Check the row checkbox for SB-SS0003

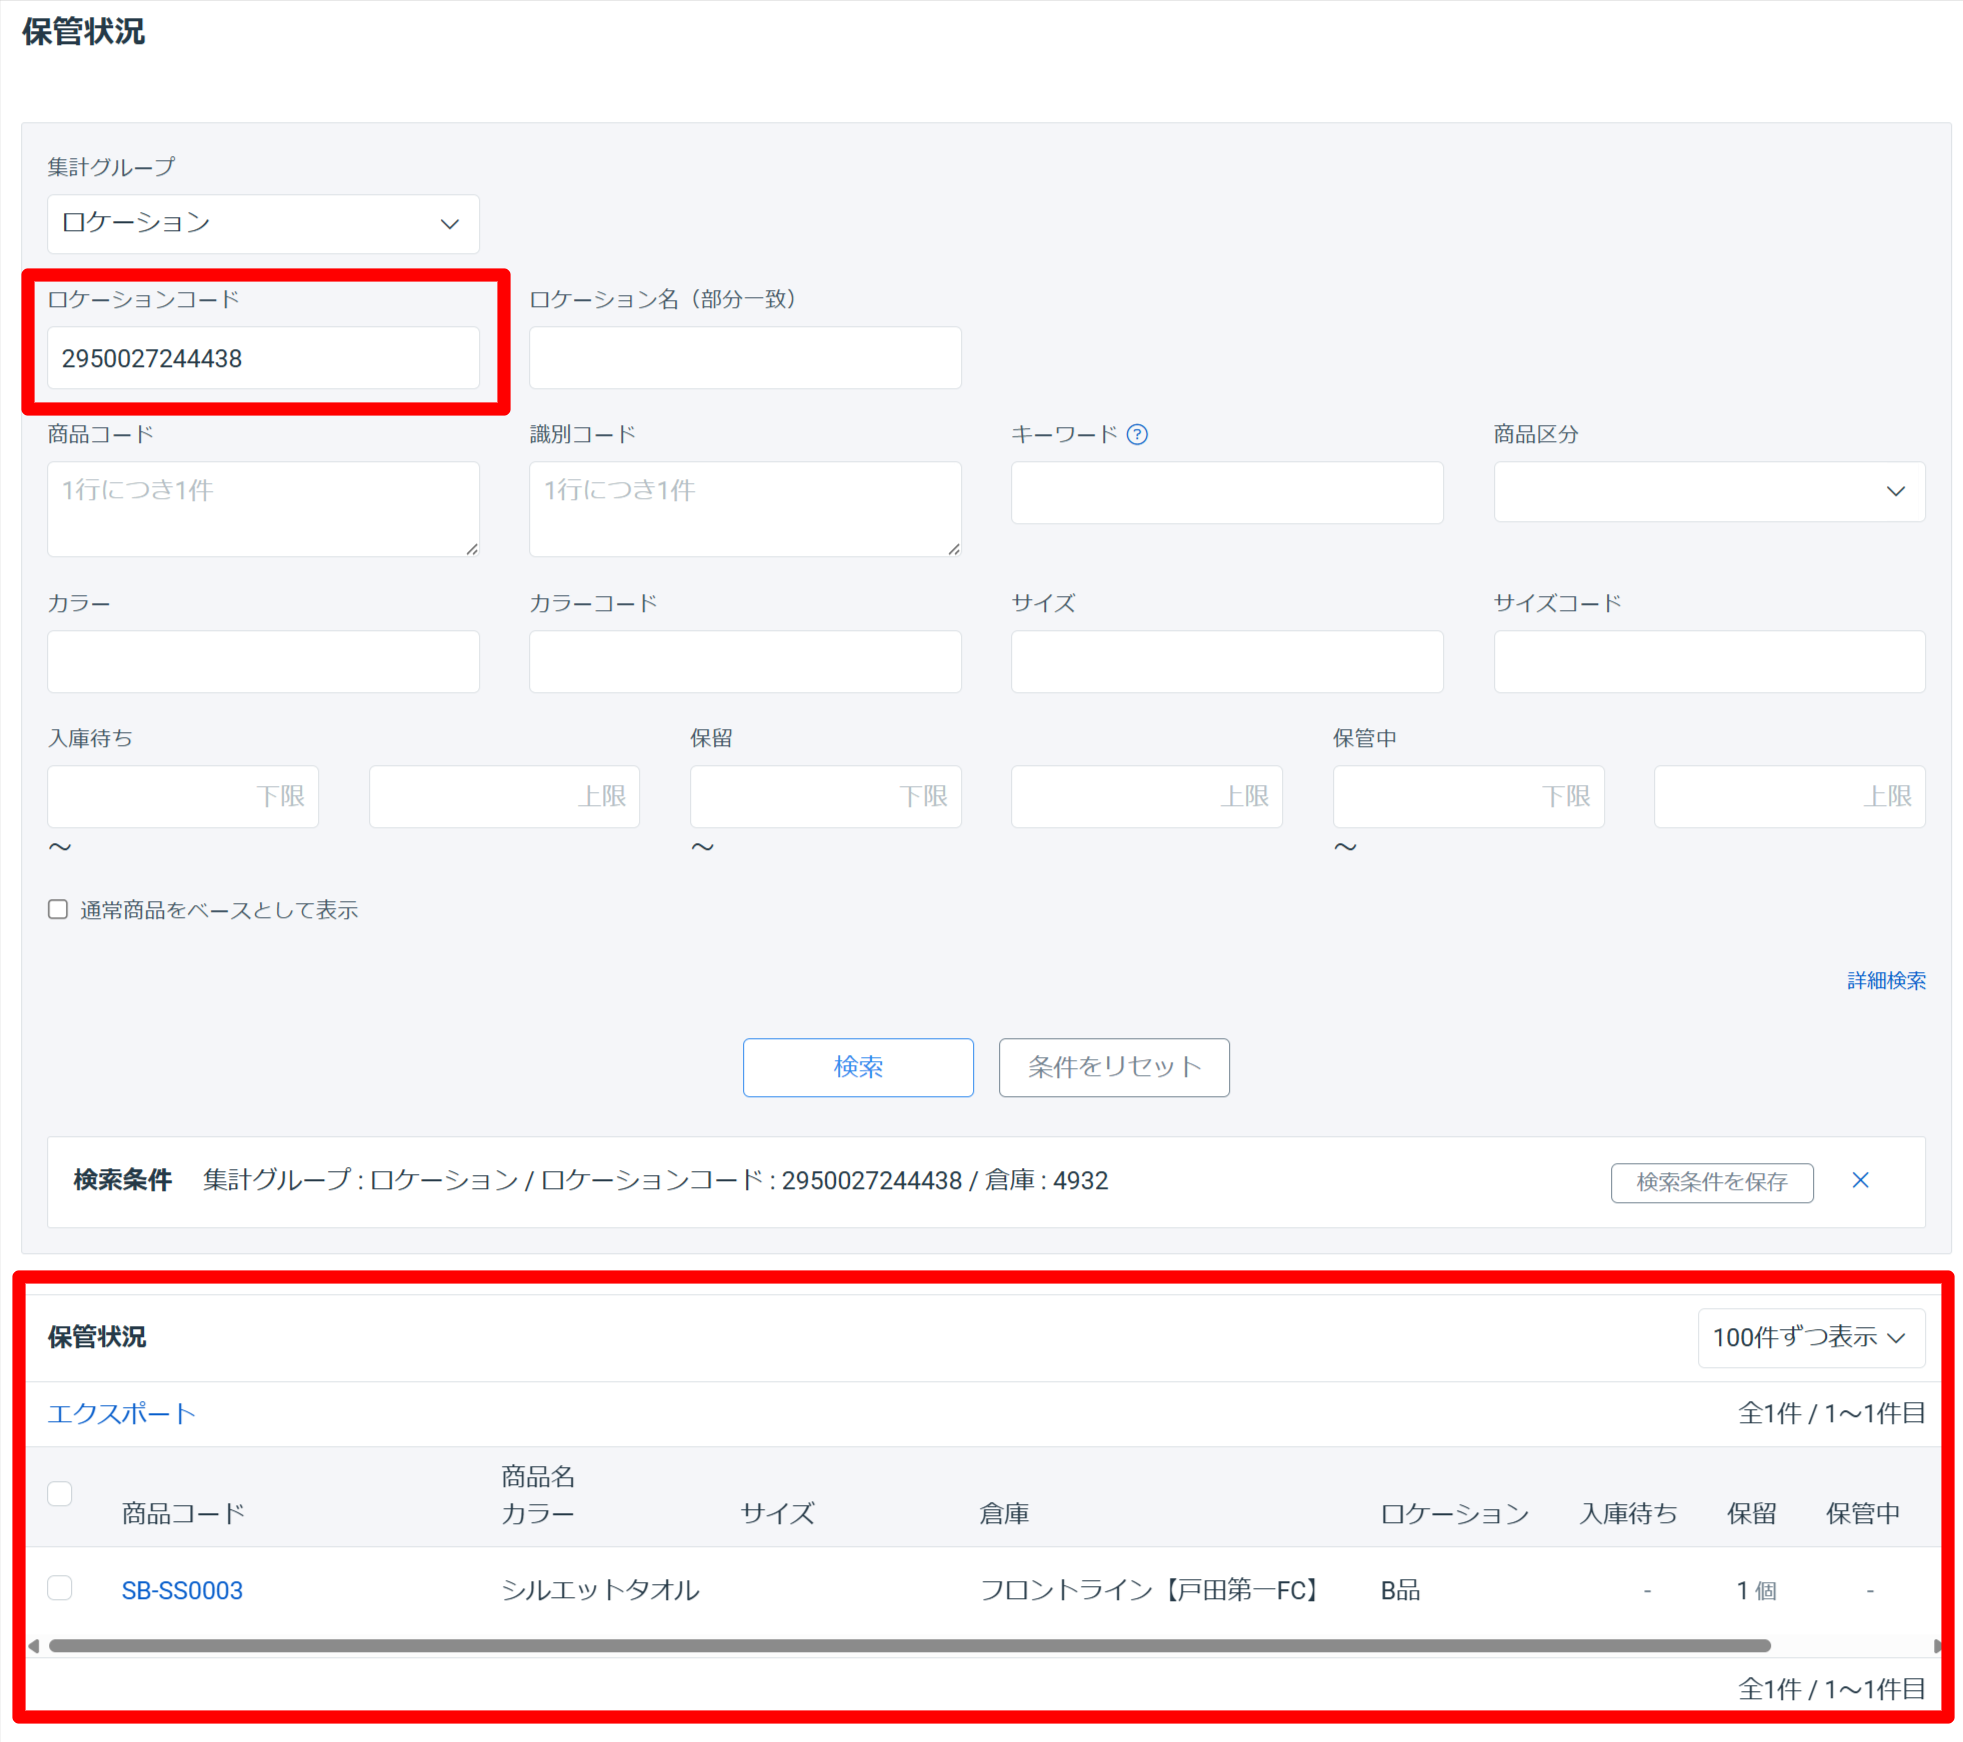coord(60,1588)
